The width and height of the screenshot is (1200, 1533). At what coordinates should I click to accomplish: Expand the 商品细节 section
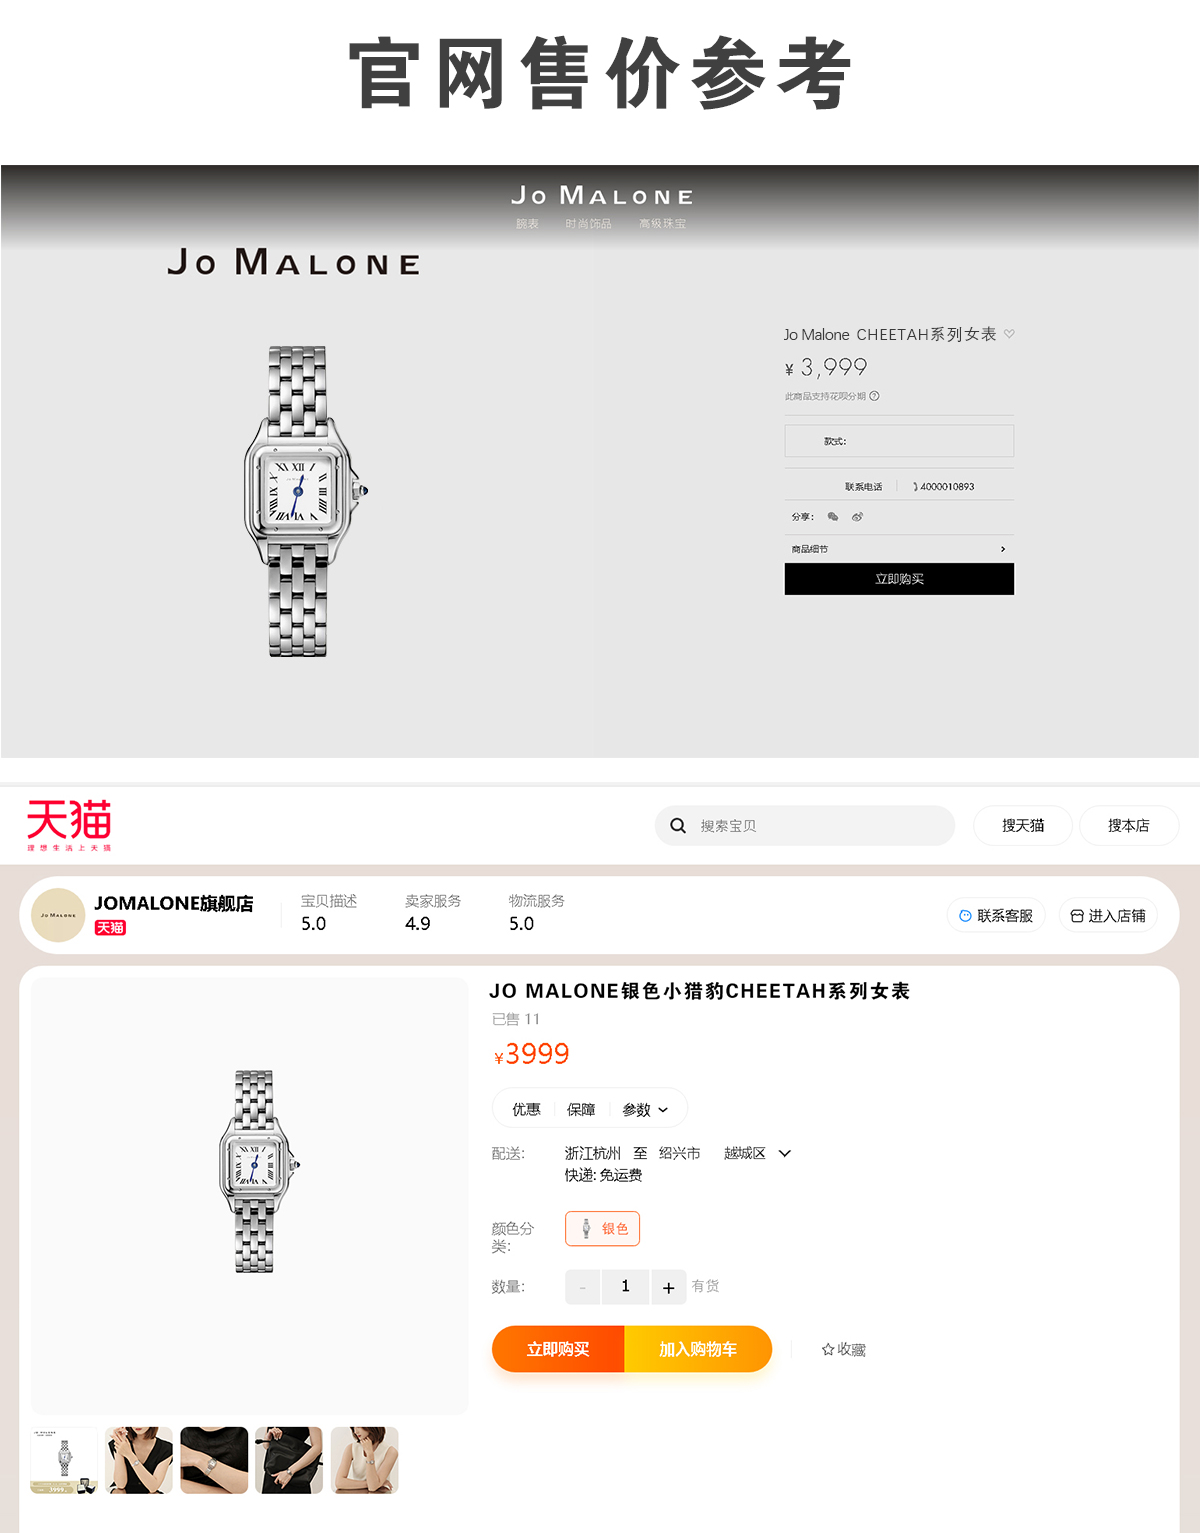[x=899, y=549]
